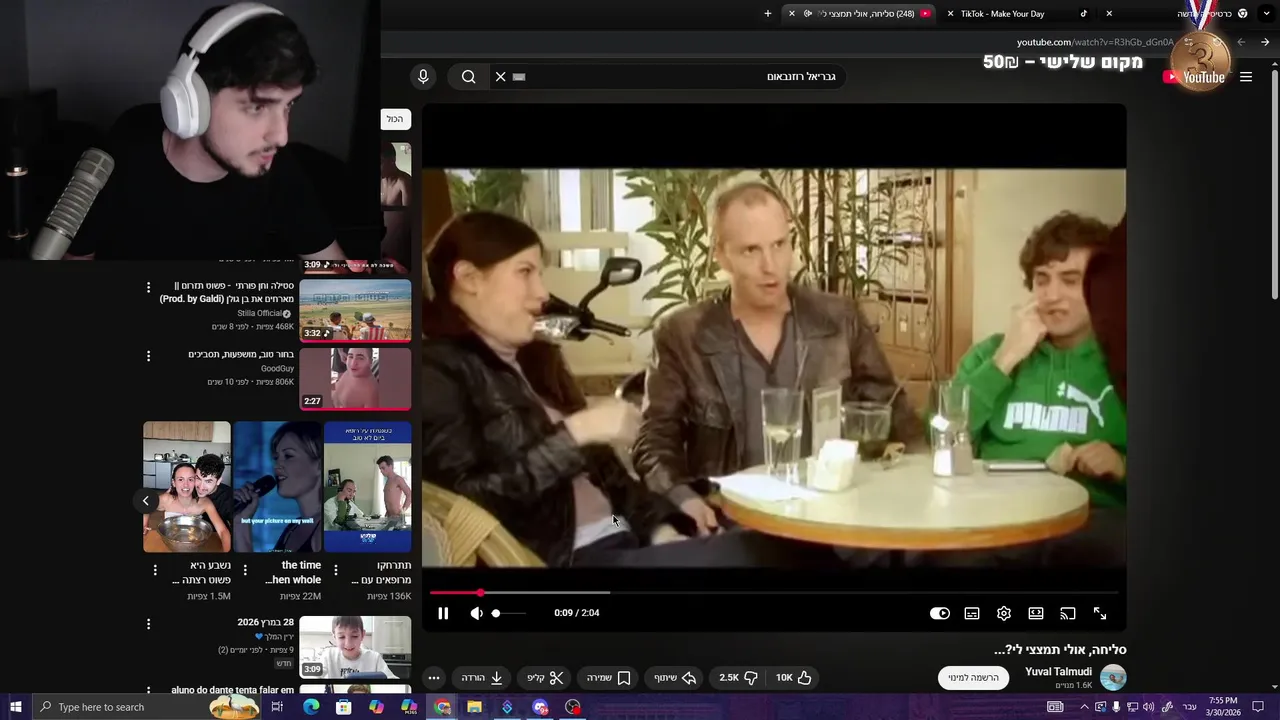The height and width of the screenshot is (720, 1280).
Task: Start voice search with microphone
Action: [423, 77]
